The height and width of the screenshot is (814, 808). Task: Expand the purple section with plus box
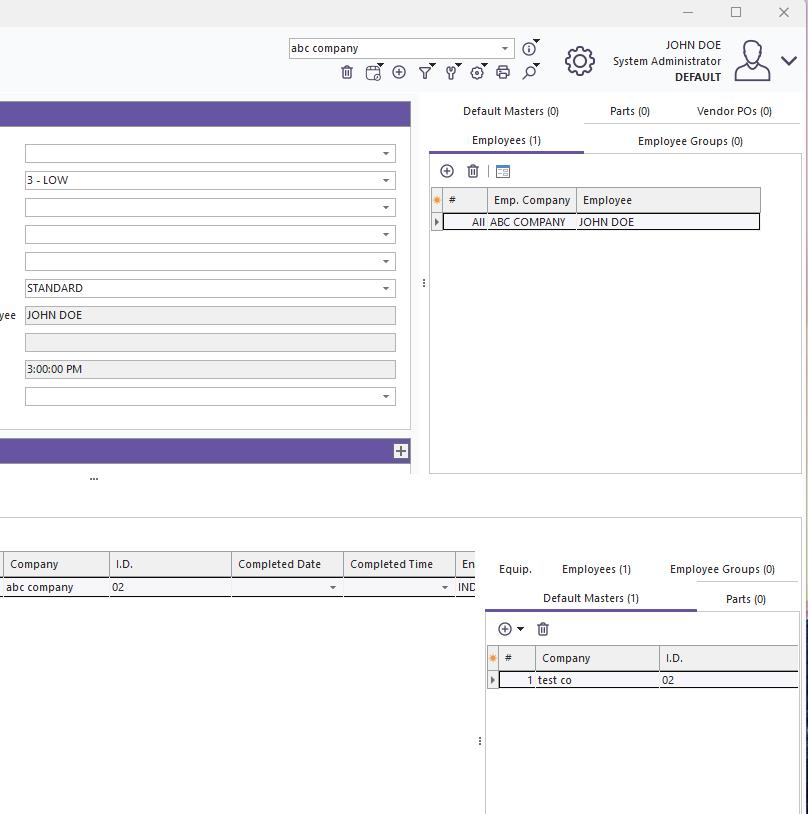pyautogui.click(x=400, y=451)
